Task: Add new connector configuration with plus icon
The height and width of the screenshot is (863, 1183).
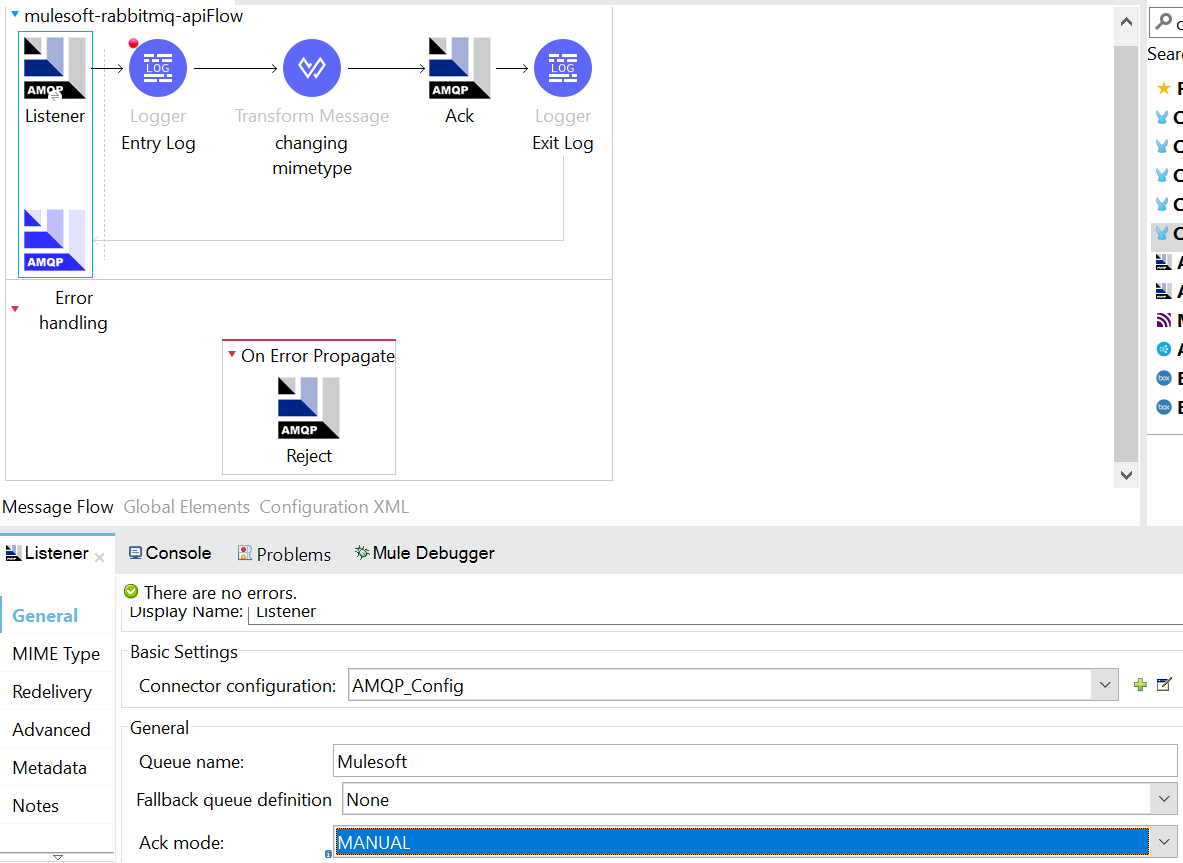Action: coord(1139,685)
